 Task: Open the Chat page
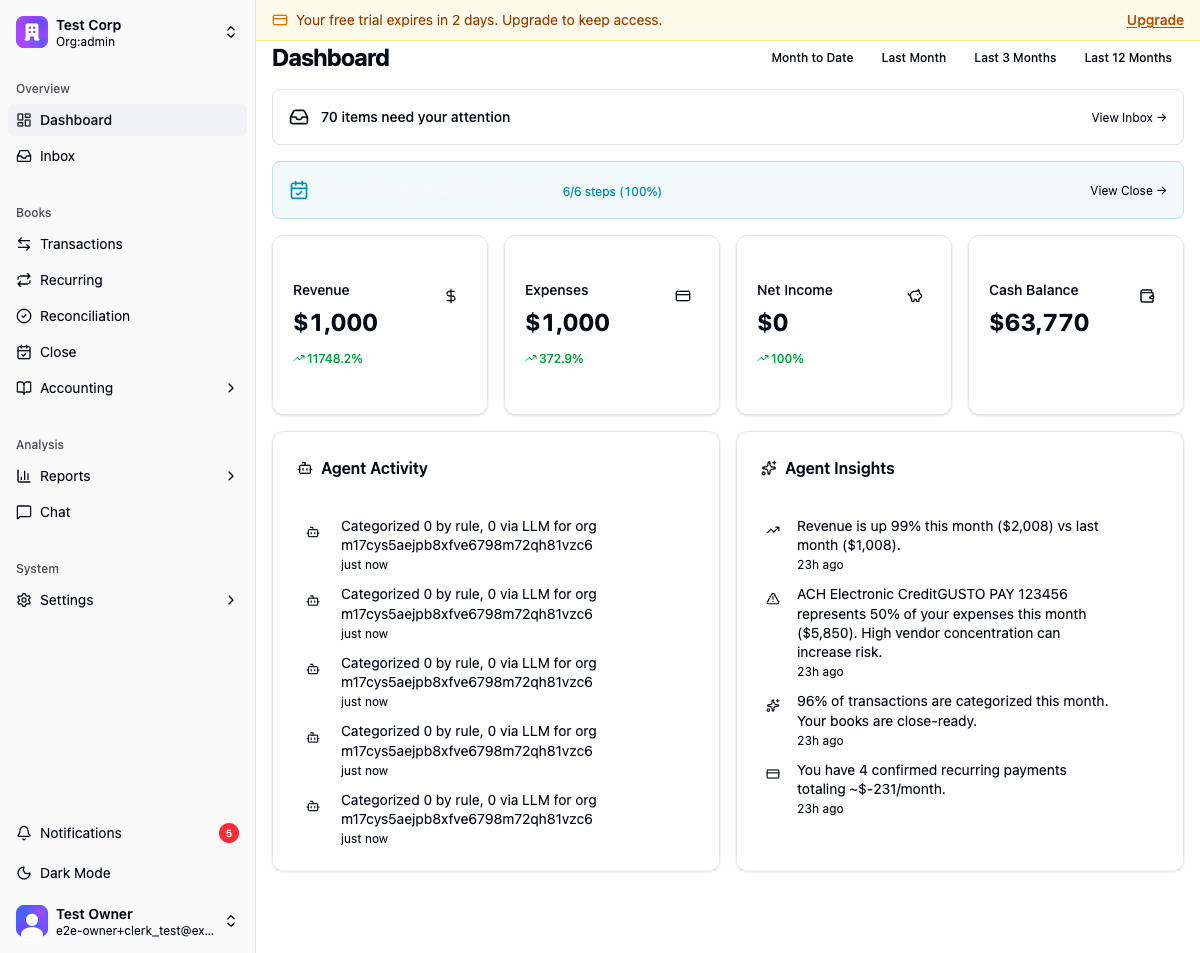point(128,512)
